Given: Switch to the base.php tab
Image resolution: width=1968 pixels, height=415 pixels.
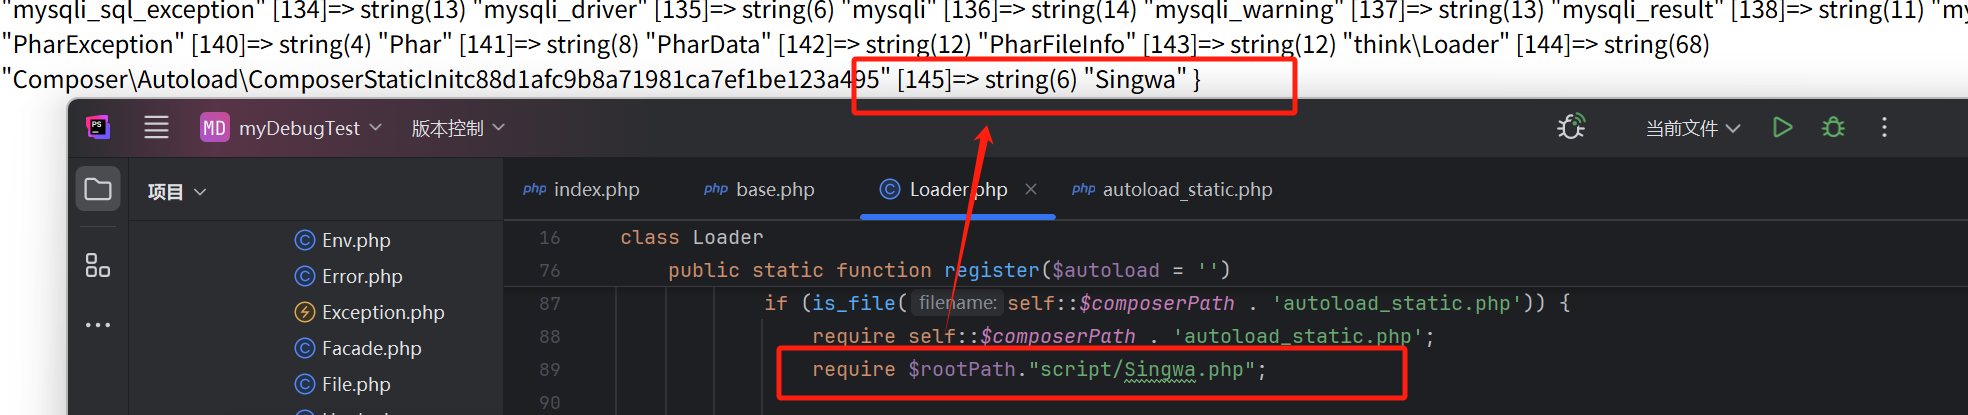Looking at the screenshot, I should [760, 189].
